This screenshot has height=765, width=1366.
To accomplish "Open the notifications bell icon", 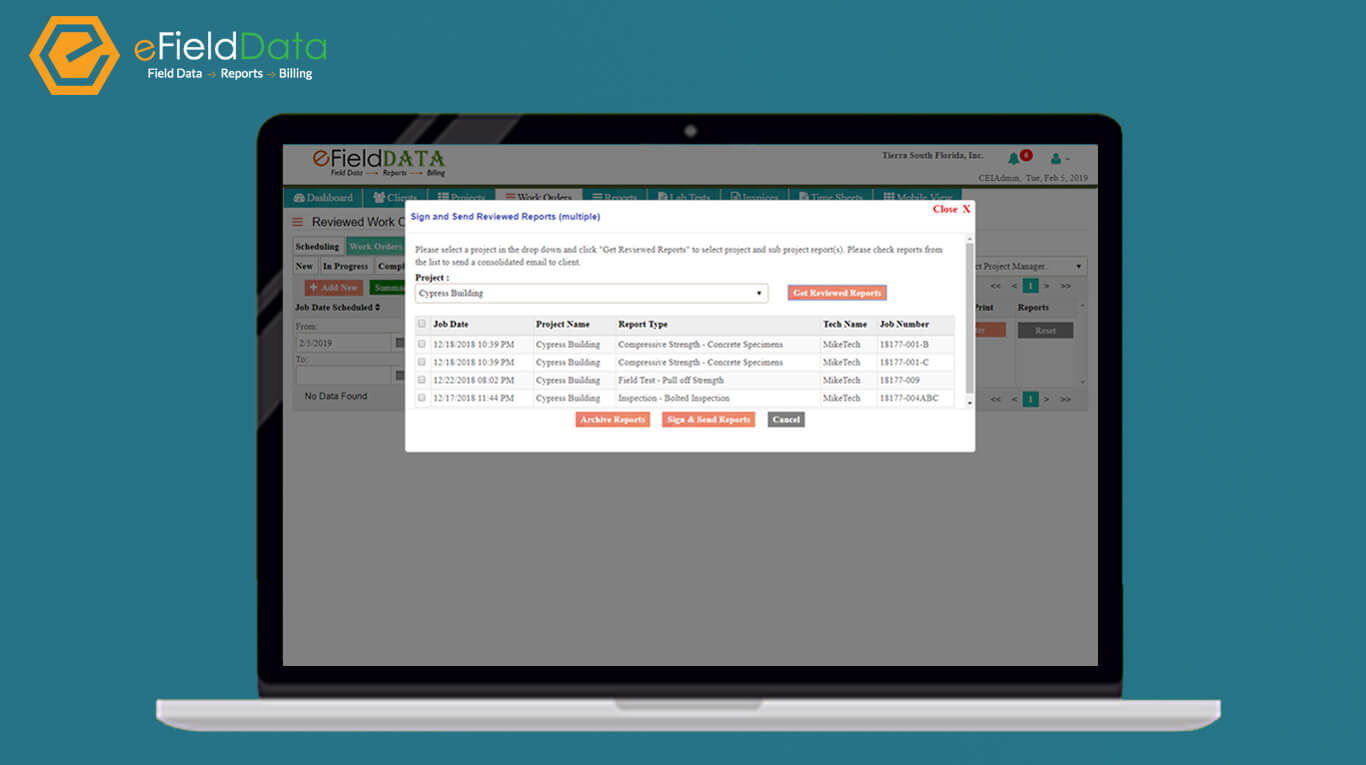I will [x=1014, y=159].
